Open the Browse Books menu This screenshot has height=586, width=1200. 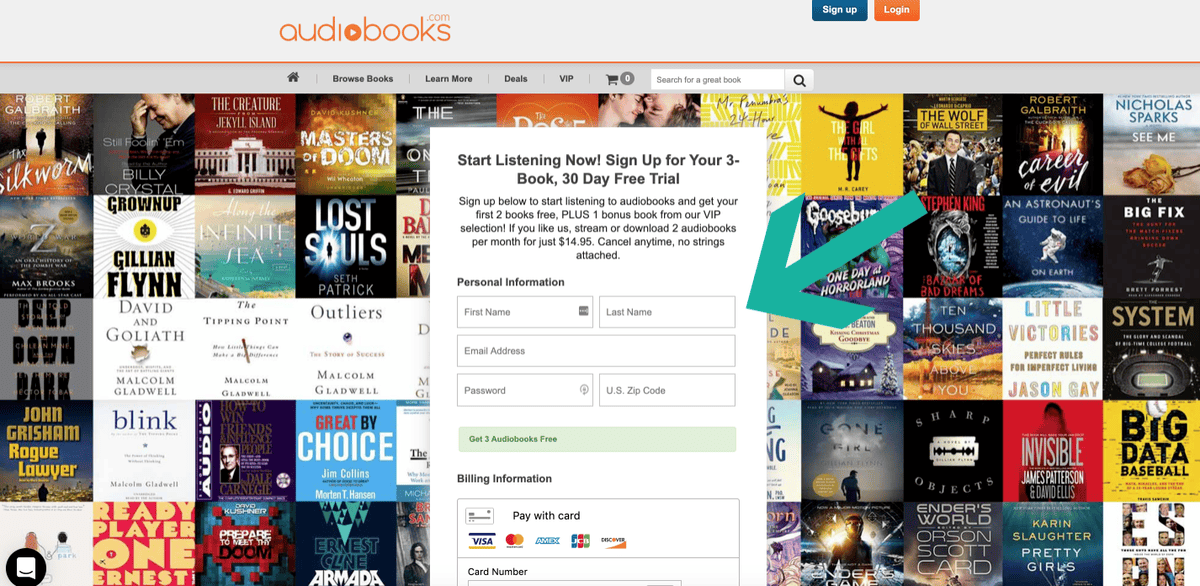pyautogui.click(x=363, y=79)
